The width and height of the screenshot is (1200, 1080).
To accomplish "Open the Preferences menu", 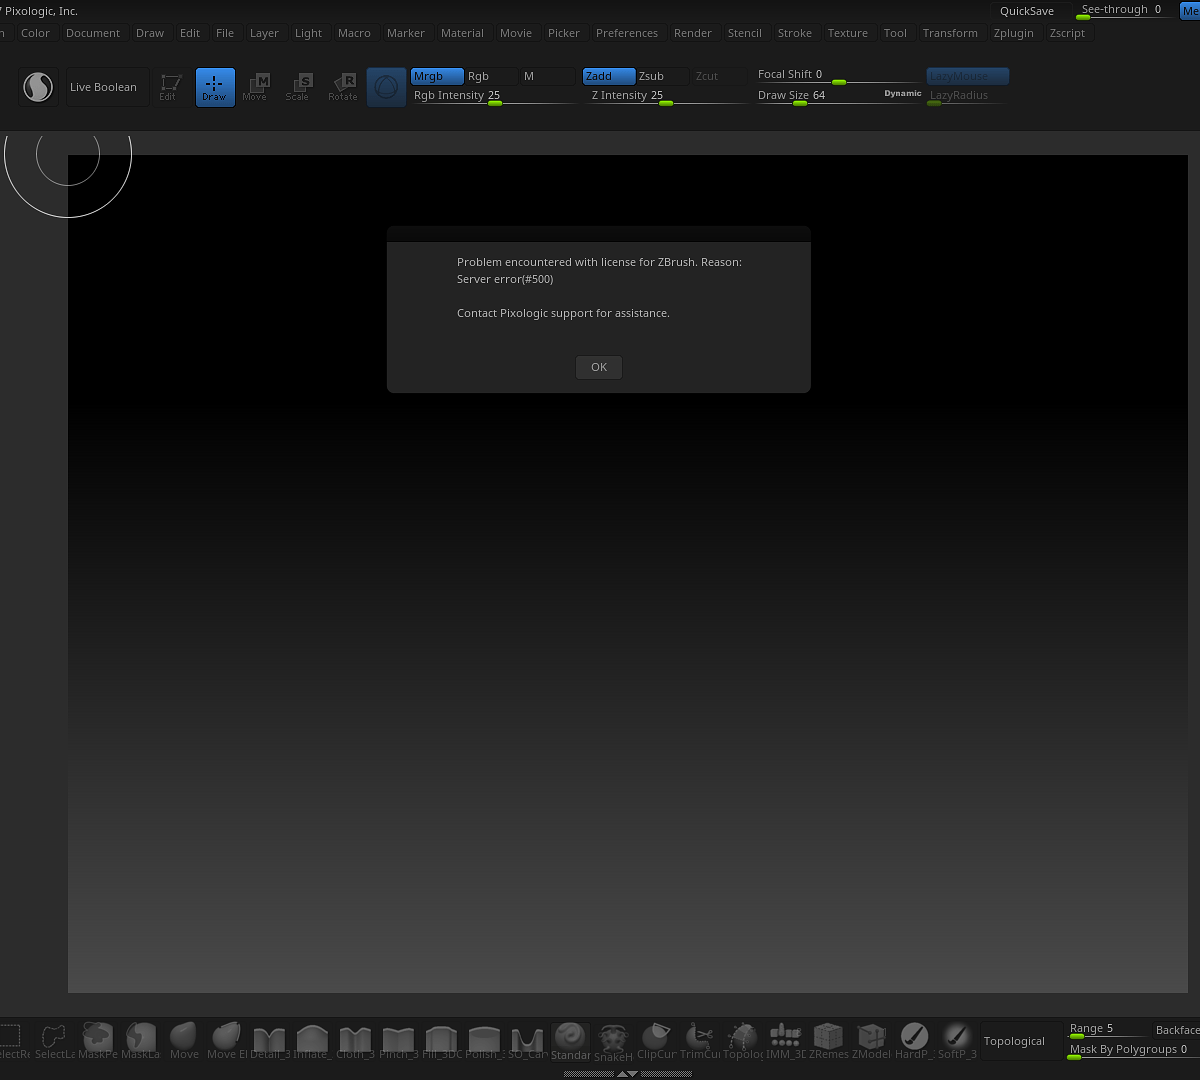I will click(x=627, y=33).
